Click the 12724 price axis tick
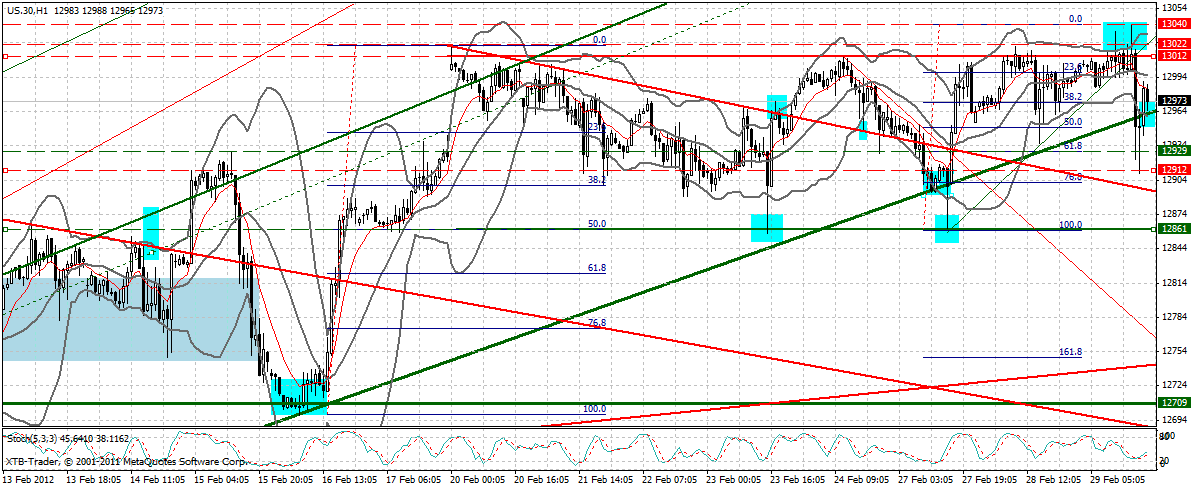 [1176, 385]
